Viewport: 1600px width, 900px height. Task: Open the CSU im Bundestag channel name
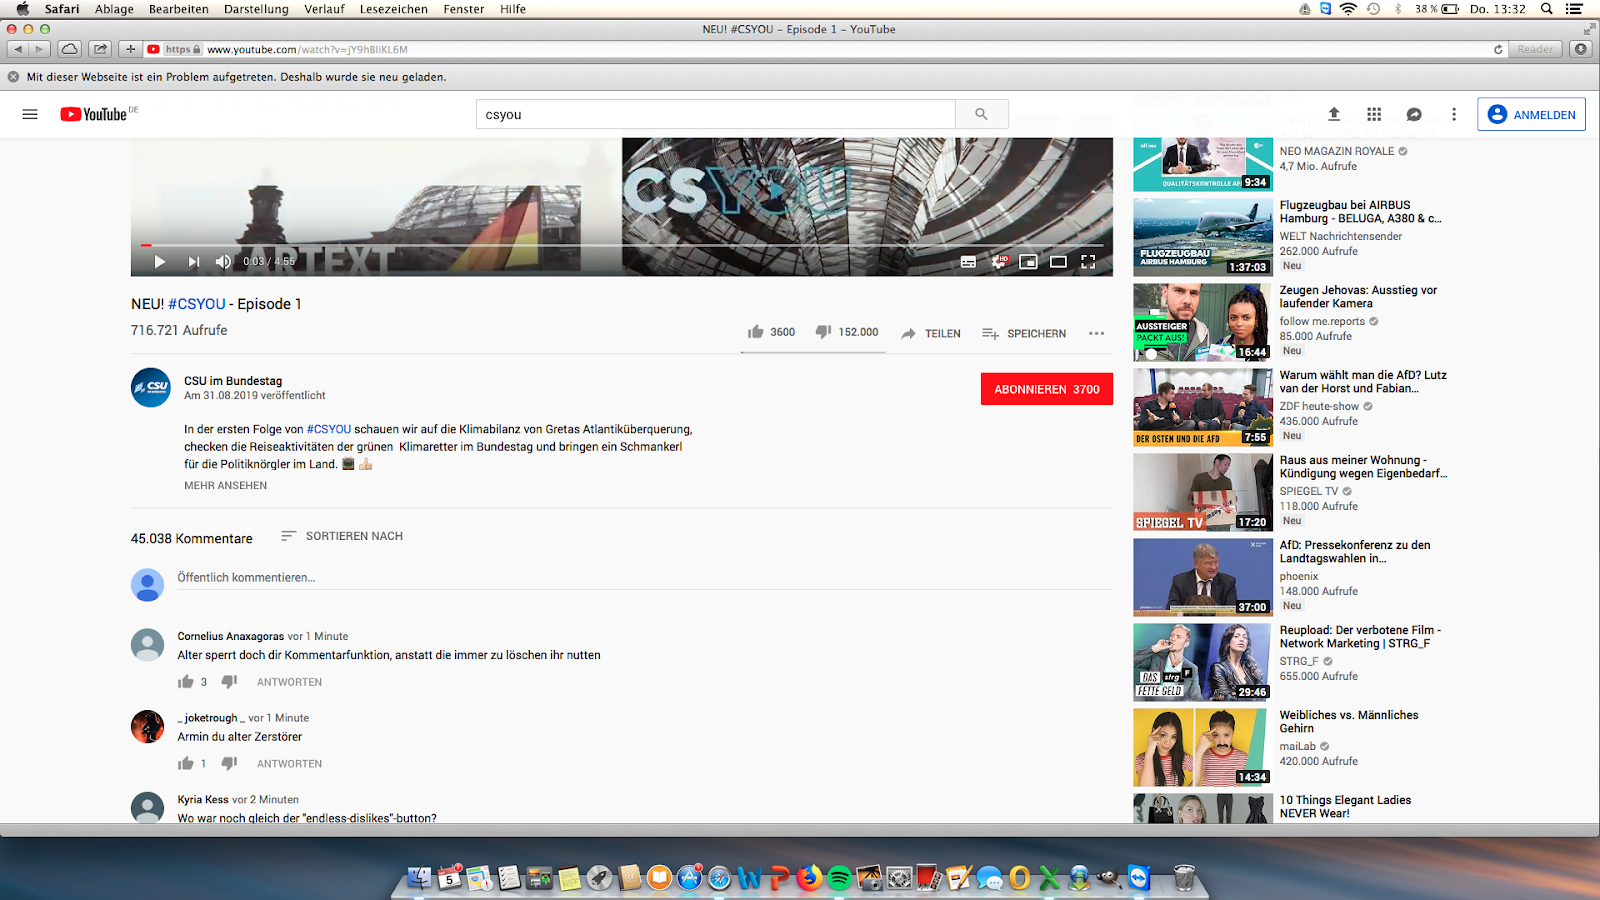coord(233,381)
